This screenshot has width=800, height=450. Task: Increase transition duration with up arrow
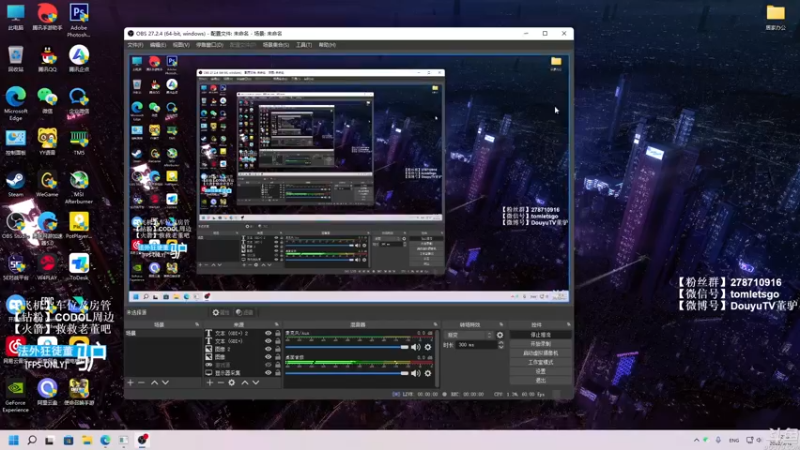click(x=501, y=343)
